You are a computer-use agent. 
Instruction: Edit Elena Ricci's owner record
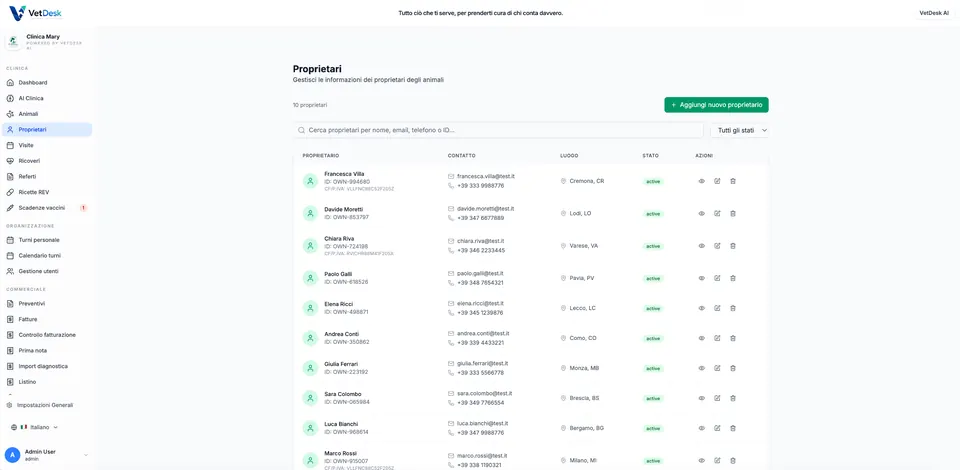717,308
